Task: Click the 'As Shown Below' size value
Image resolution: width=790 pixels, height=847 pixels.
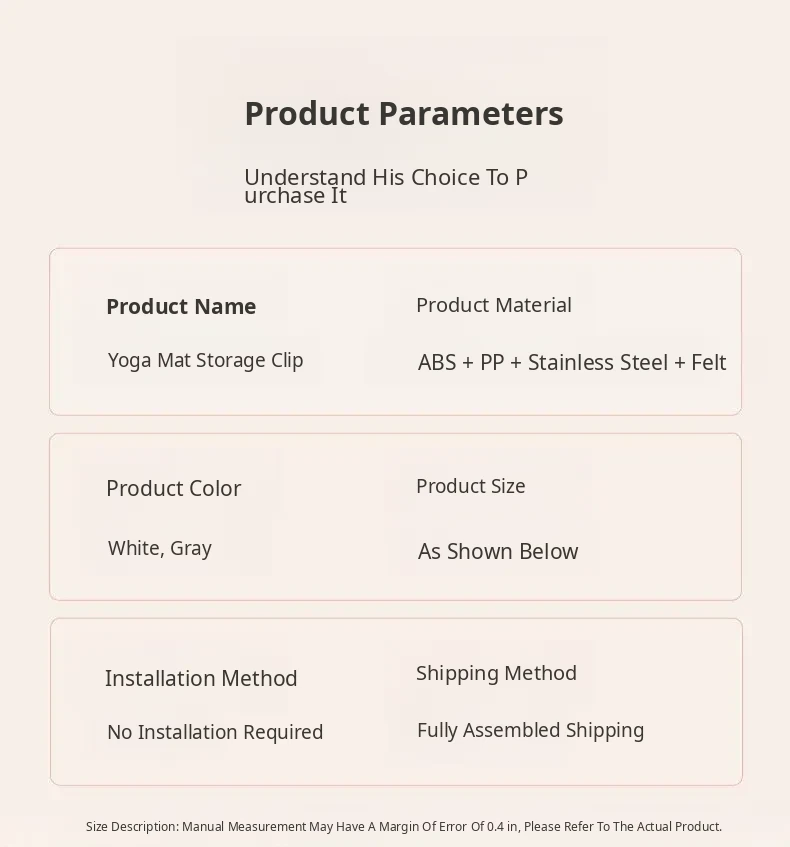Action: pos(498,551)
